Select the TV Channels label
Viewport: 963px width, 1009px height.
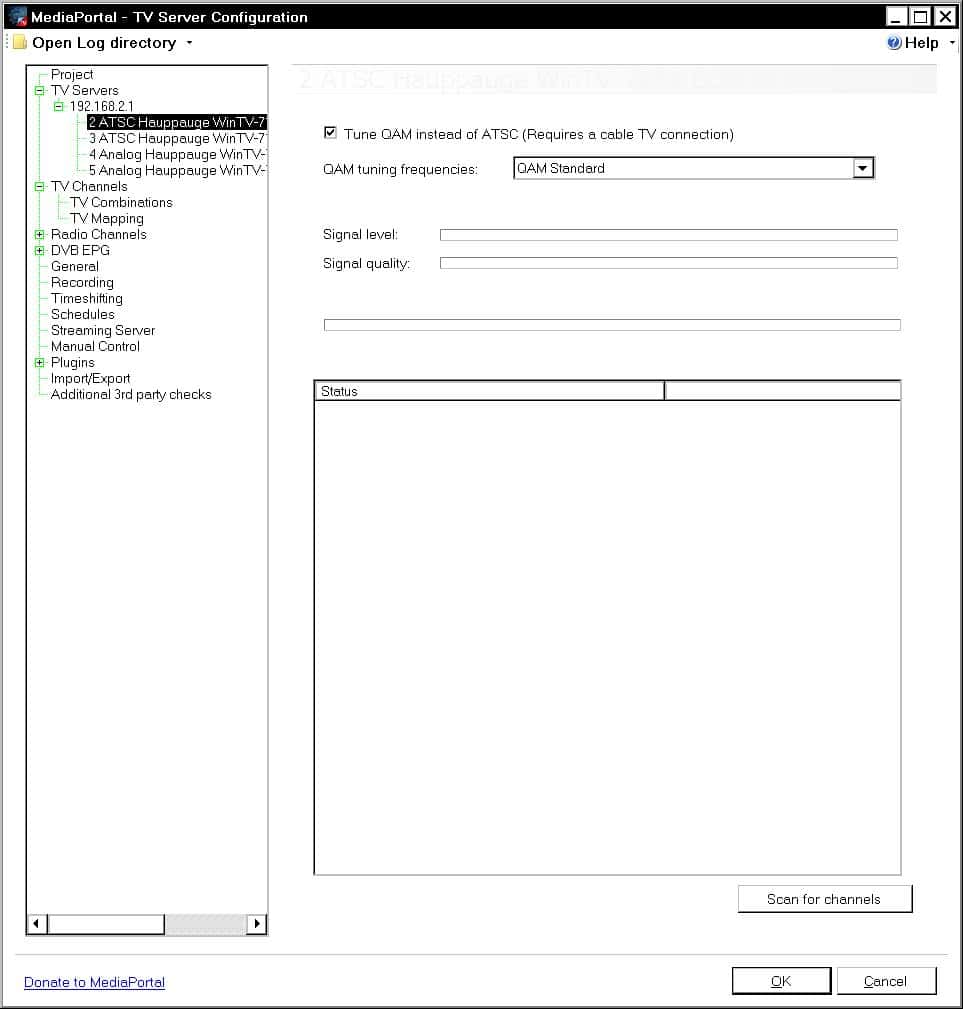click(89, 187)
